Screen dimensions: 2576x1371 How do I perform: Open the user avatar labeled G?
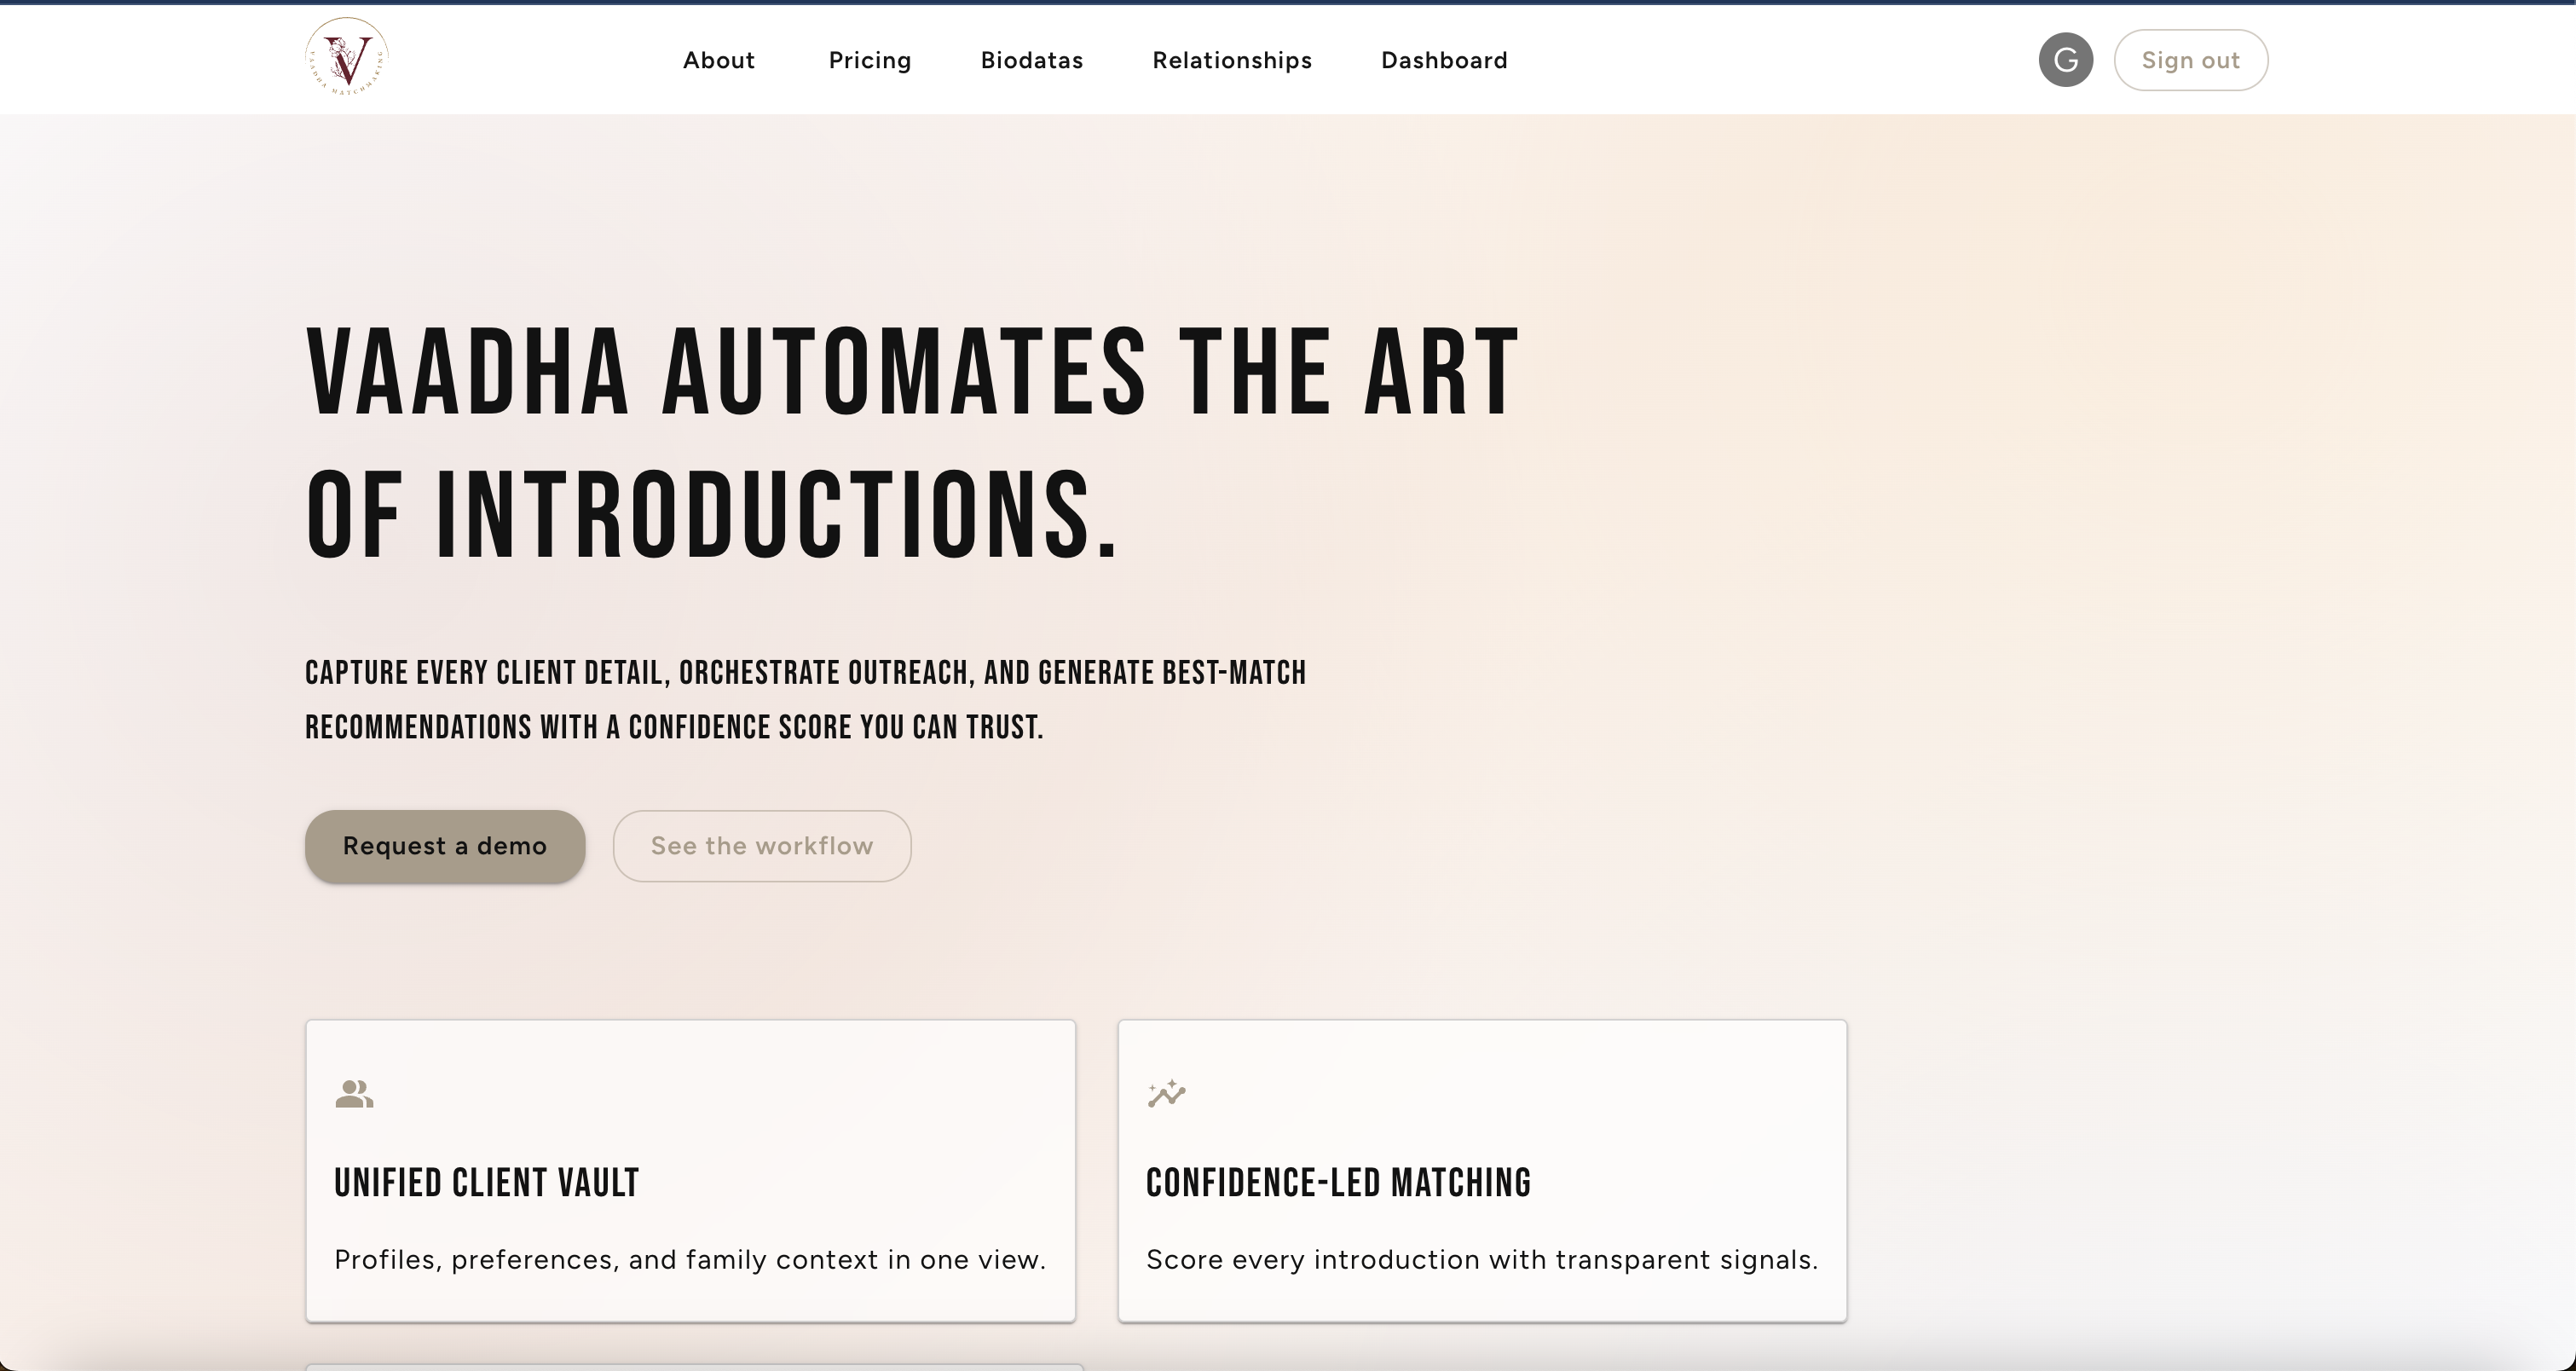[2065, 60]
